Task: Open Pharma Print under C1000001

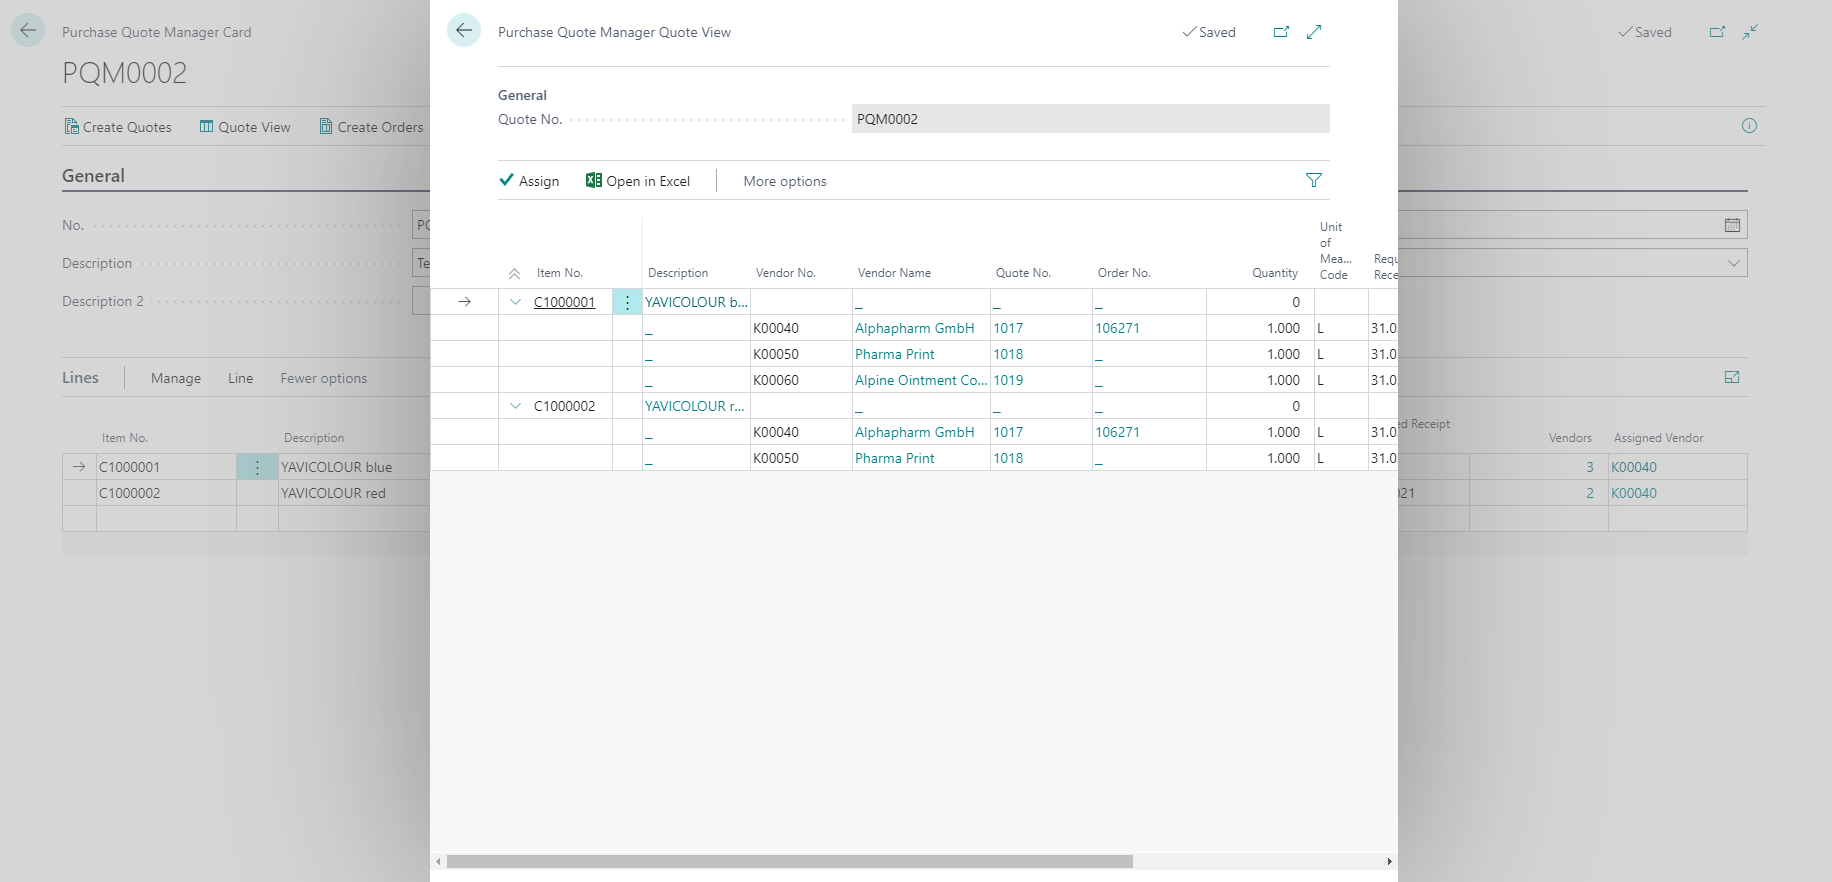Action: pos(894,354)
